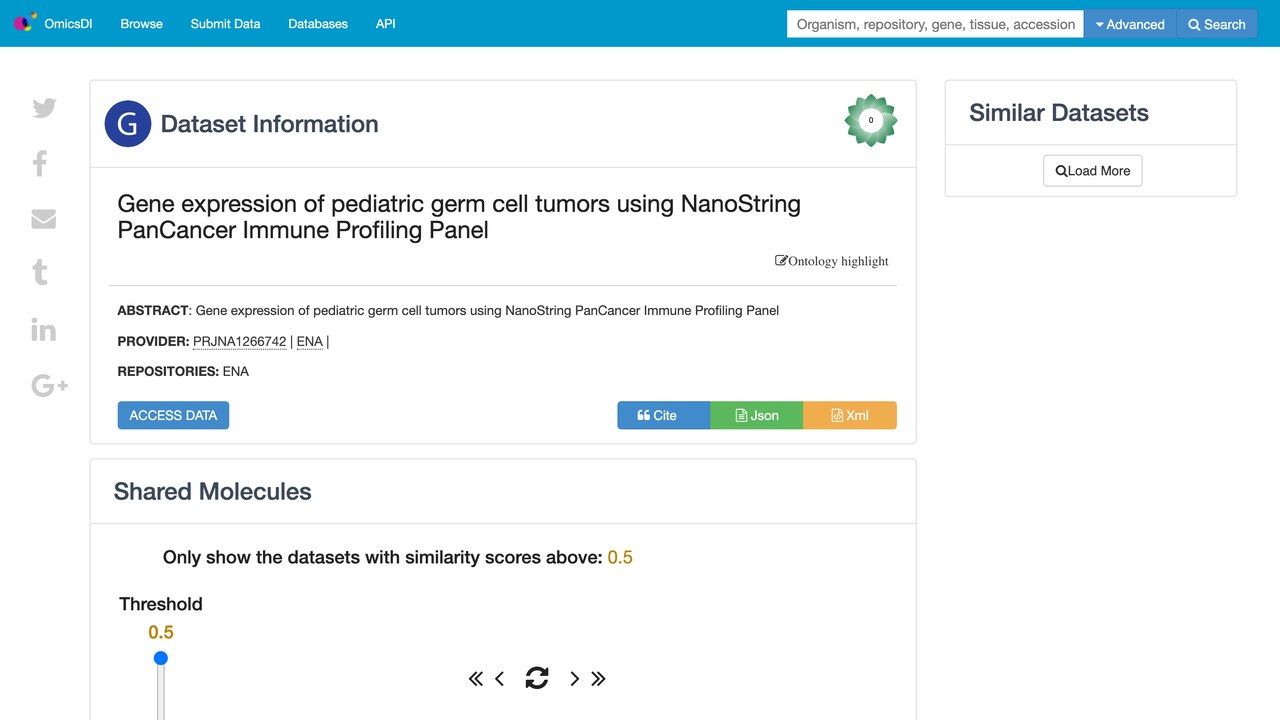1280x720 pixels.
Task: Open the API menu item
Action: tap(386, 24)
